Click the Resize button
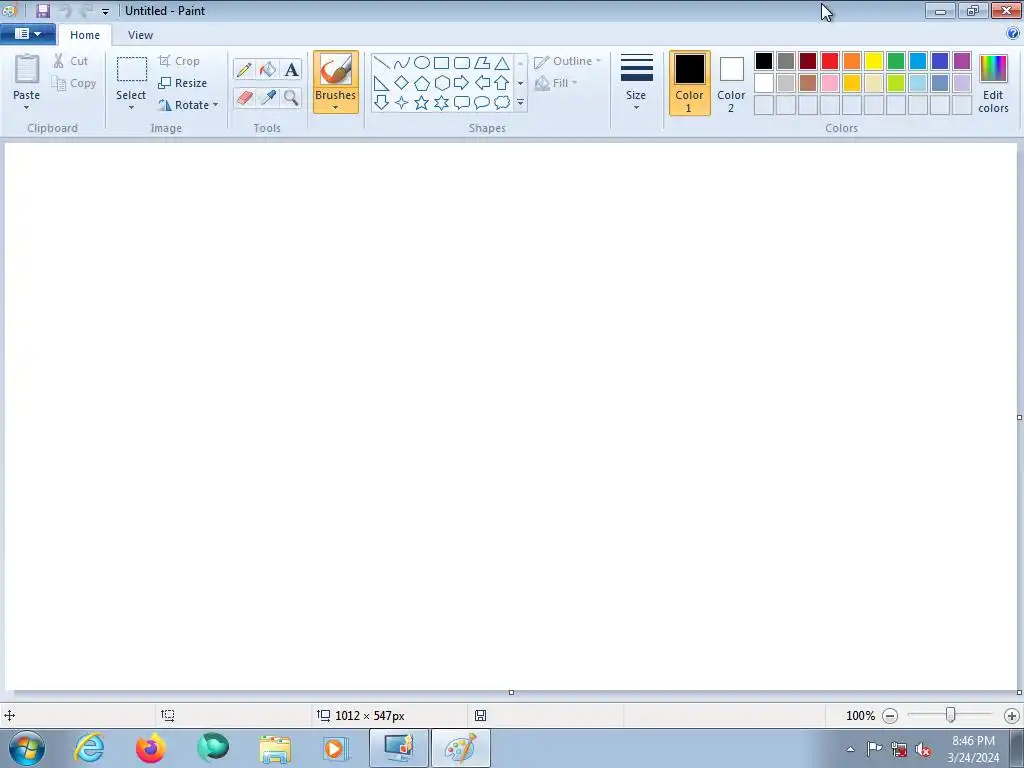 182,83
